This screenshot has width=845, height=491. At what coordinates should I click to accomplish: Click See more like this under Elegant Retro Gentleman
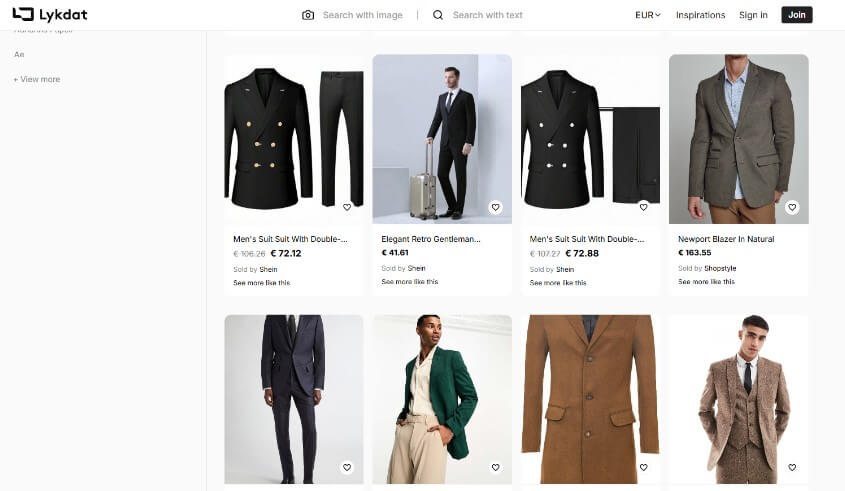click(409, 282)
